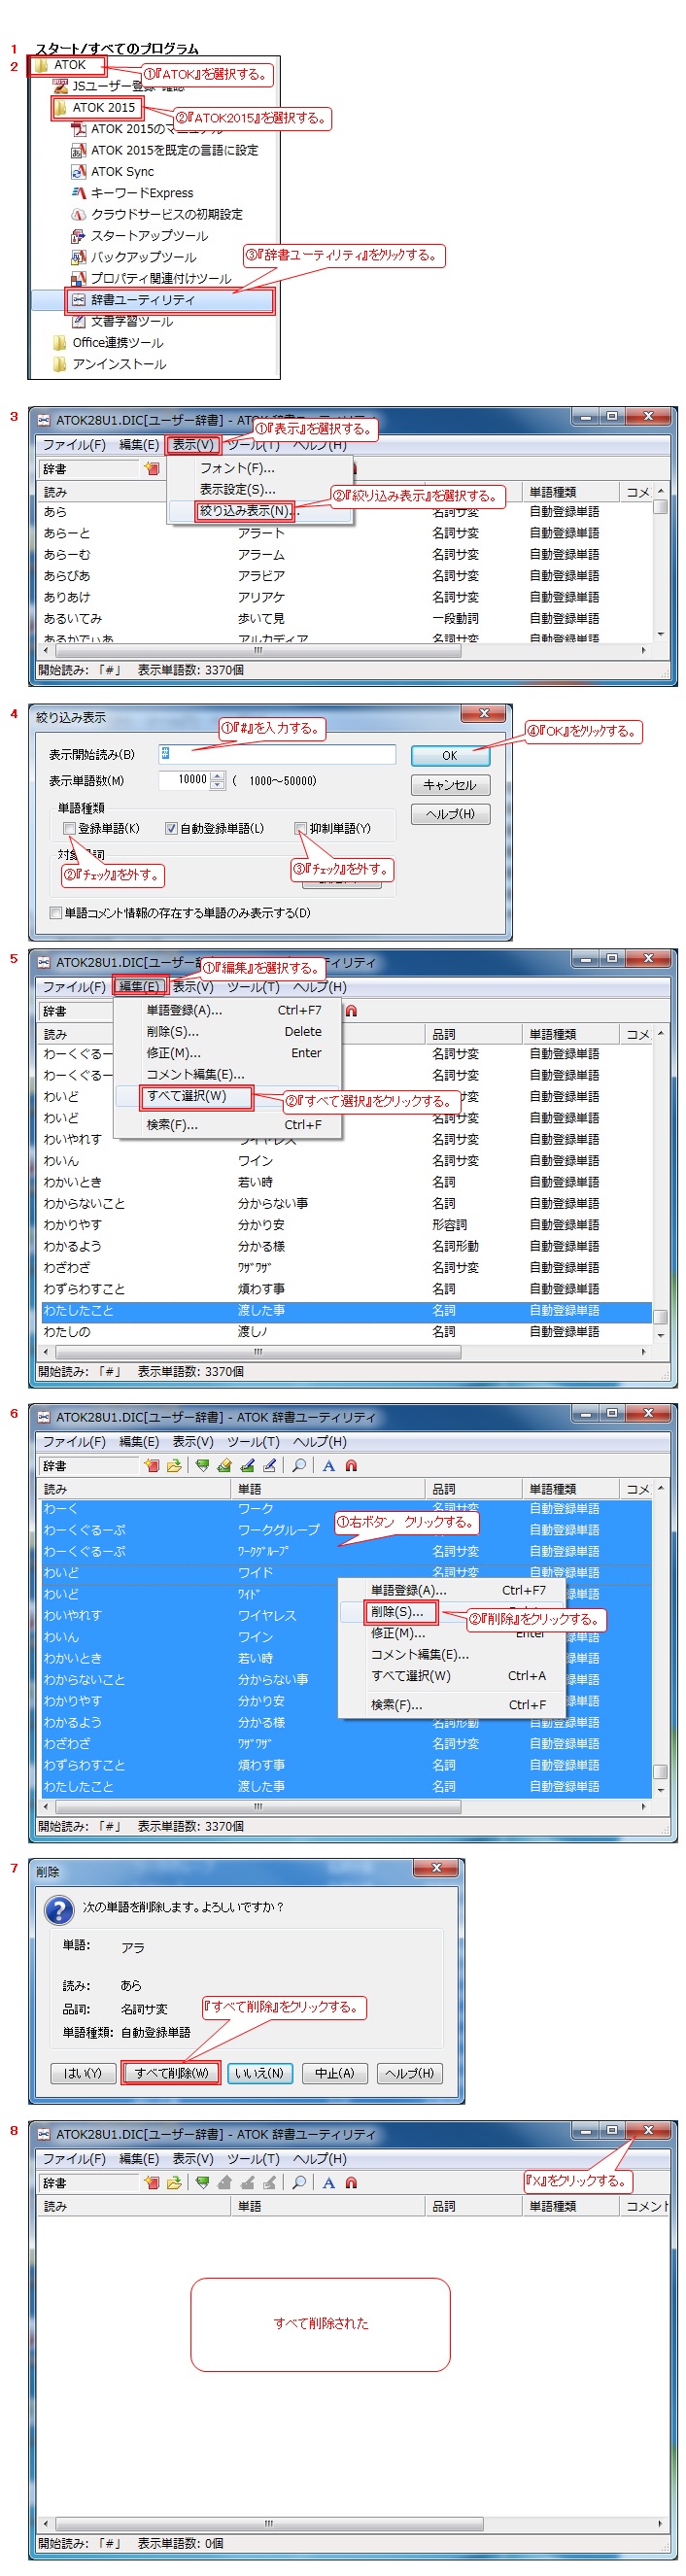Choose 表示設定(S)... from the 表示 menu

(x=237, y=489)
